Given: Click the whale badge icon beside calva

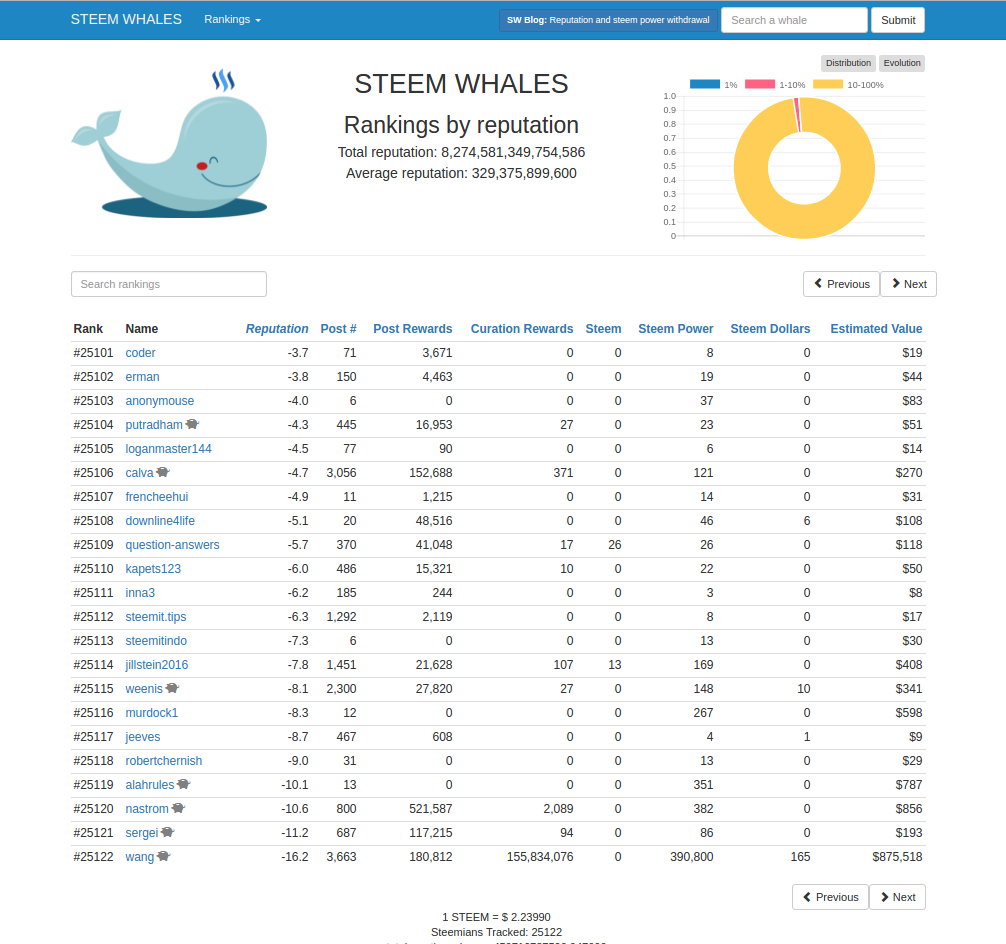Looking at the screenshot, I should [x=163, y=472].
